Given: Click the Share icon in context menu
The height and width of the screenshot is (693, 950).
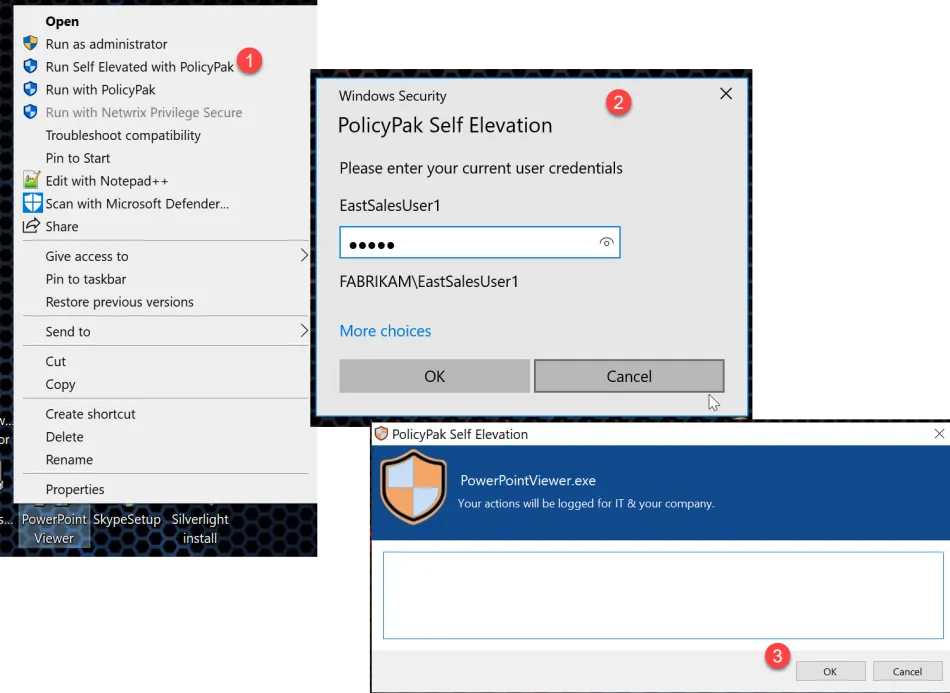Looking at the screenshot, I should tap(30, 226).
